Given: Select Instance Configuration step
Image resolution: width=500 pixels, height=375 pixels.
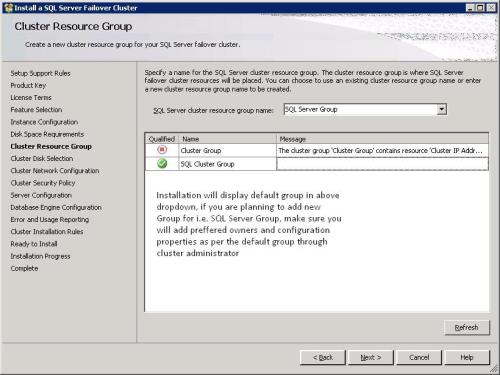Looking at the screenshot, I should 44,122.
